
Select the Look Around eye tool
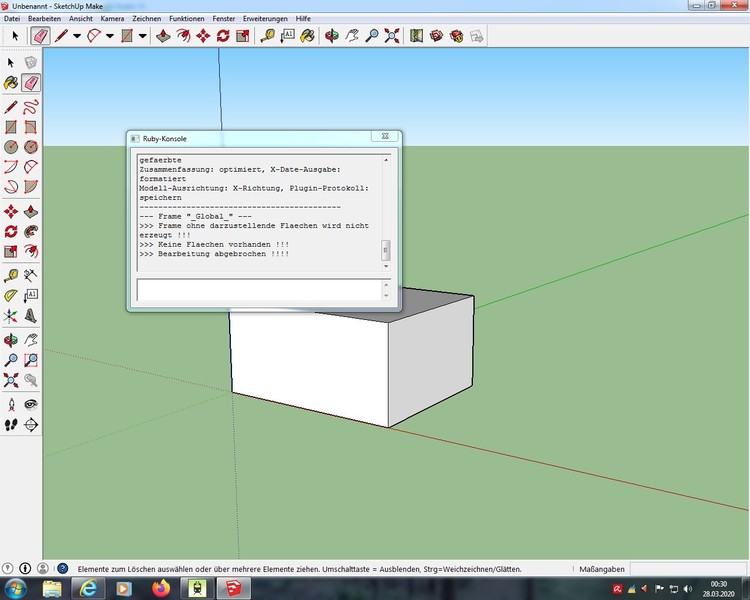(30, 404)
